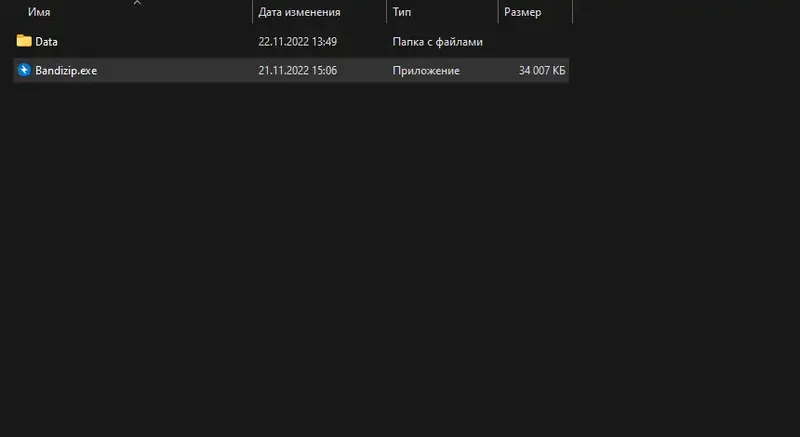Image resolution: width=800 pixels, height=437 pixels.
Task: Click the Bandizip.exe application icon
Action: [x=24, y=70]
